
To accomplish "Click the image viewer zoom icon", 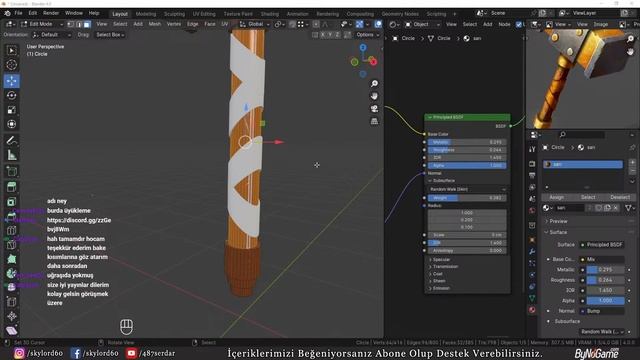I will [631, 39].
